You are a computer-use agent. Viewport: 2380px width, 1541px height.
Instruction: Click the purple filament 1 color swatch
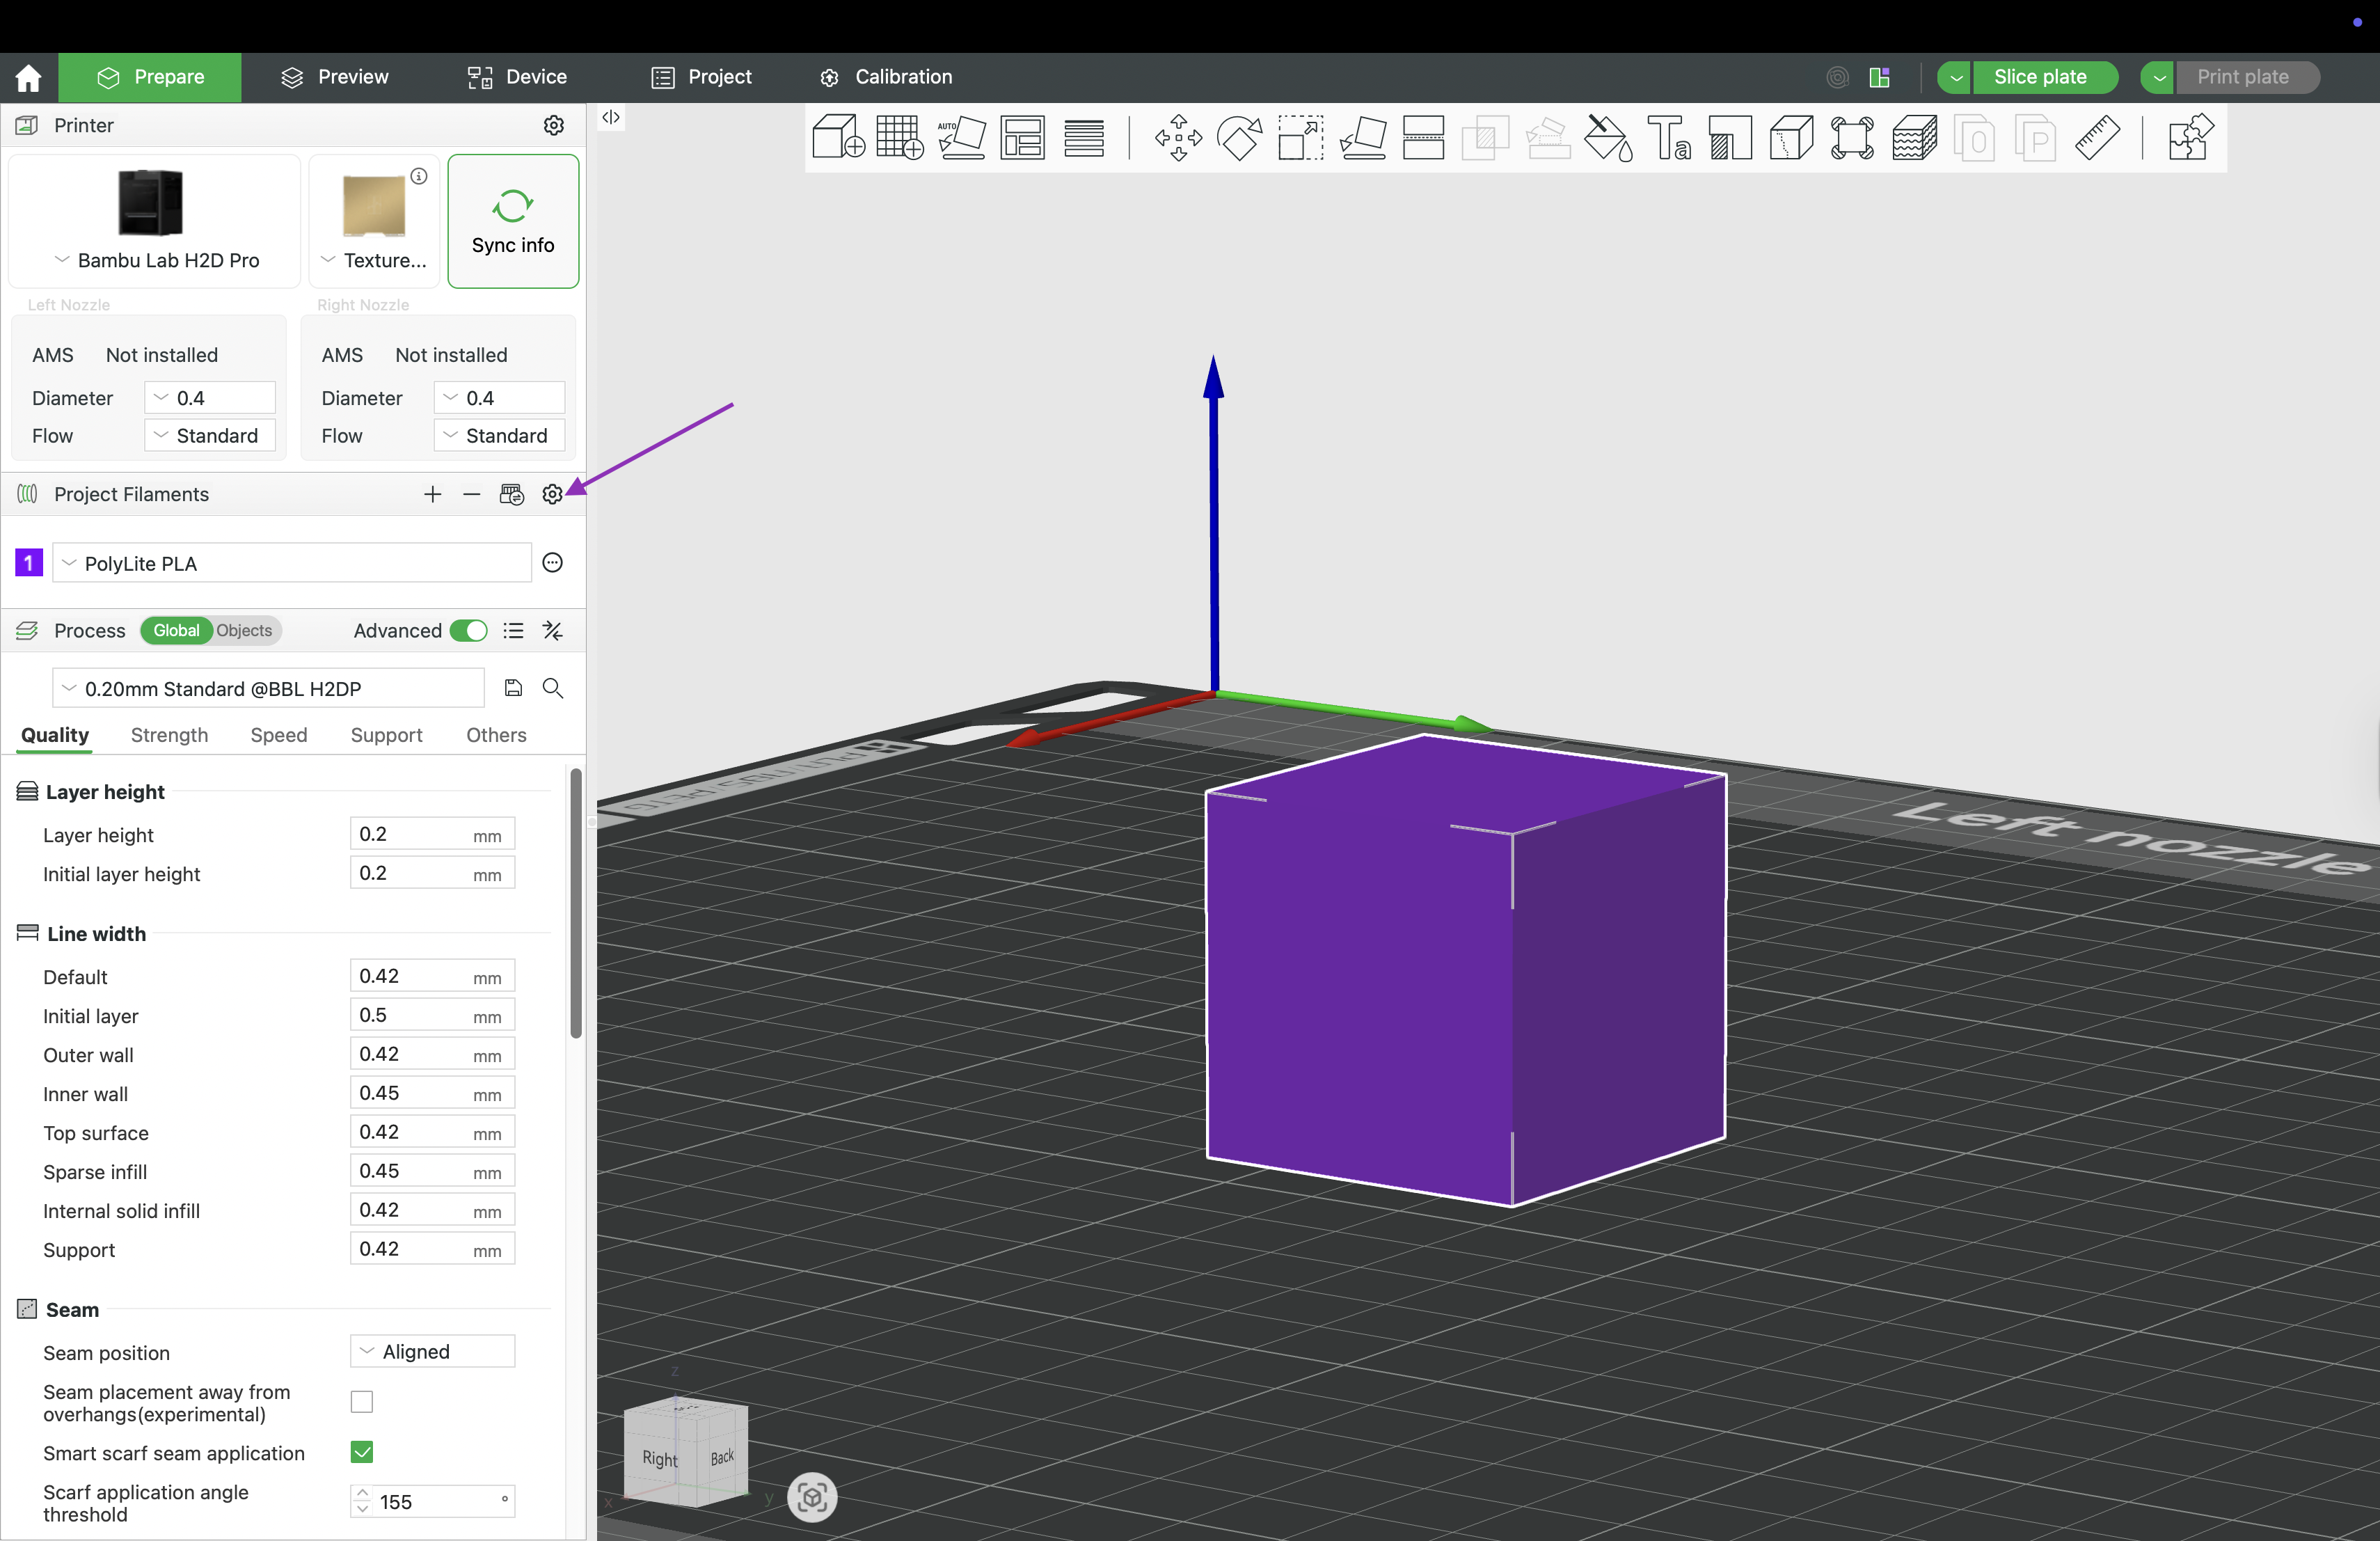point(29,563)
